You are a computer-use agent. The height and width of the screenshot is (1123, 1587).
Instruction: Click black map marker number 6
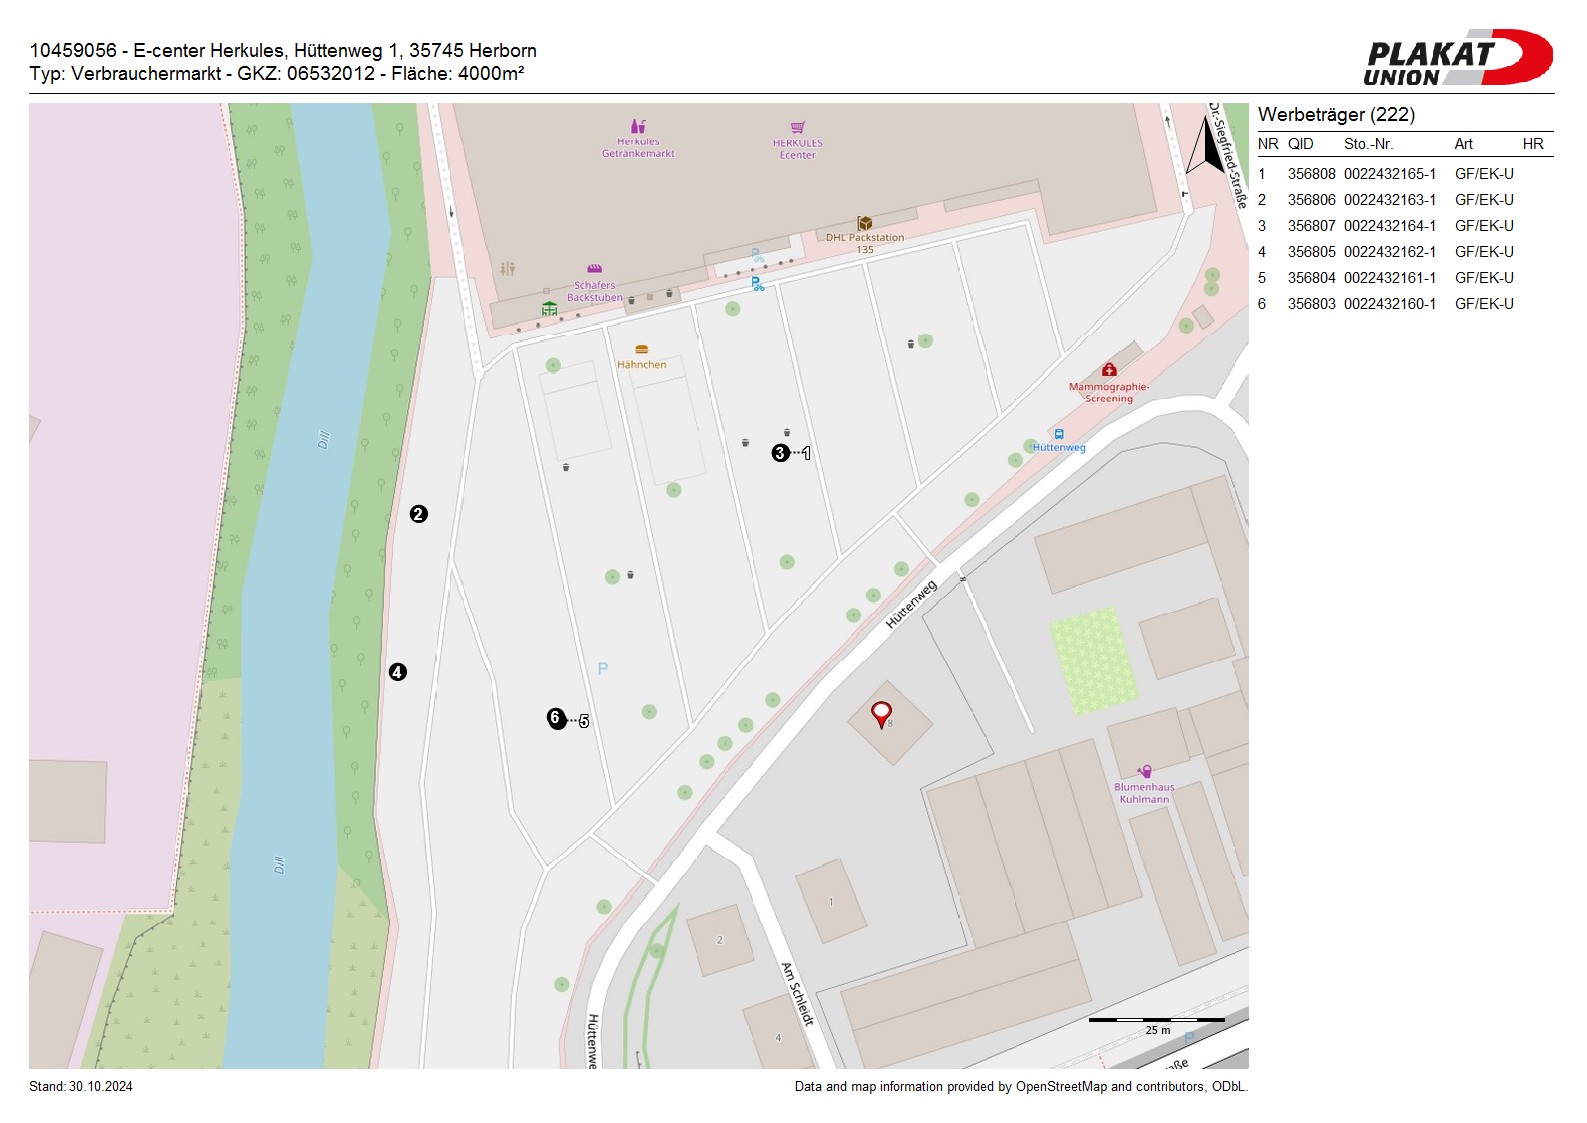556,718
